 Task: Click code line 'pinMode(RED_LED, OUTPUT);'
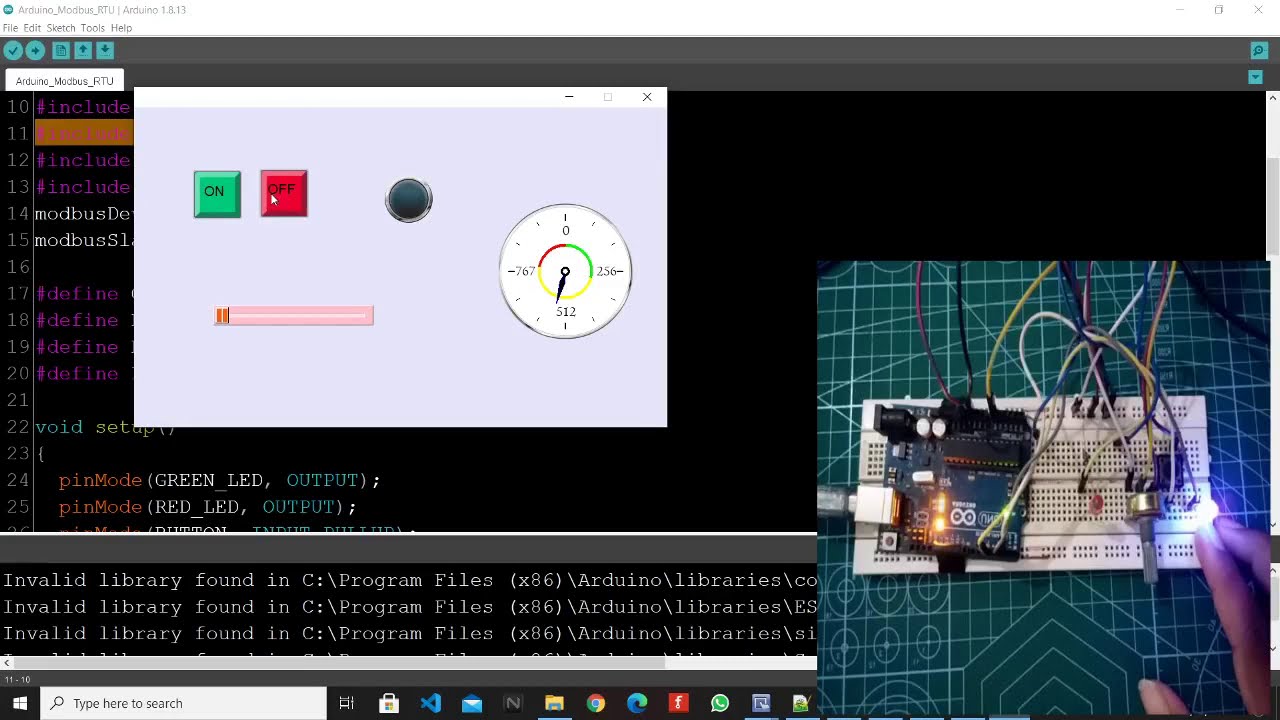207,507
